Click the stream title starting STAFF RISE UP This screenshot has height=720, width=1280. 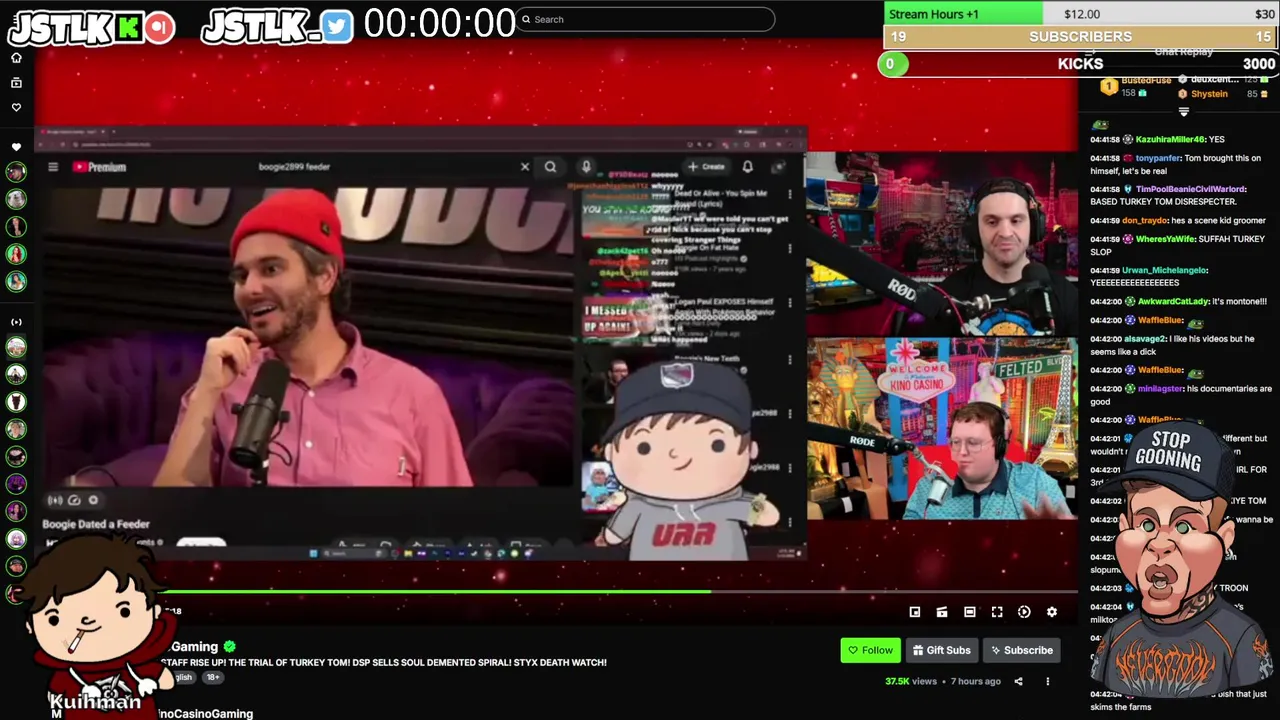pos(384,662)
